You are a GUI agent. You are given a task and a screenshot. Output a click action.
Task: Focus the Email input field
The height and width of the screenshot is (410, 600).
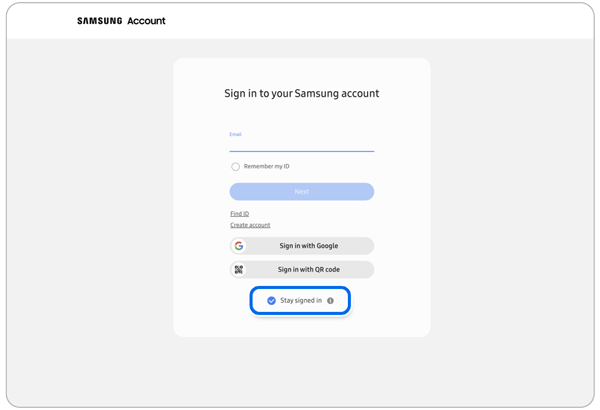(301, 145)
